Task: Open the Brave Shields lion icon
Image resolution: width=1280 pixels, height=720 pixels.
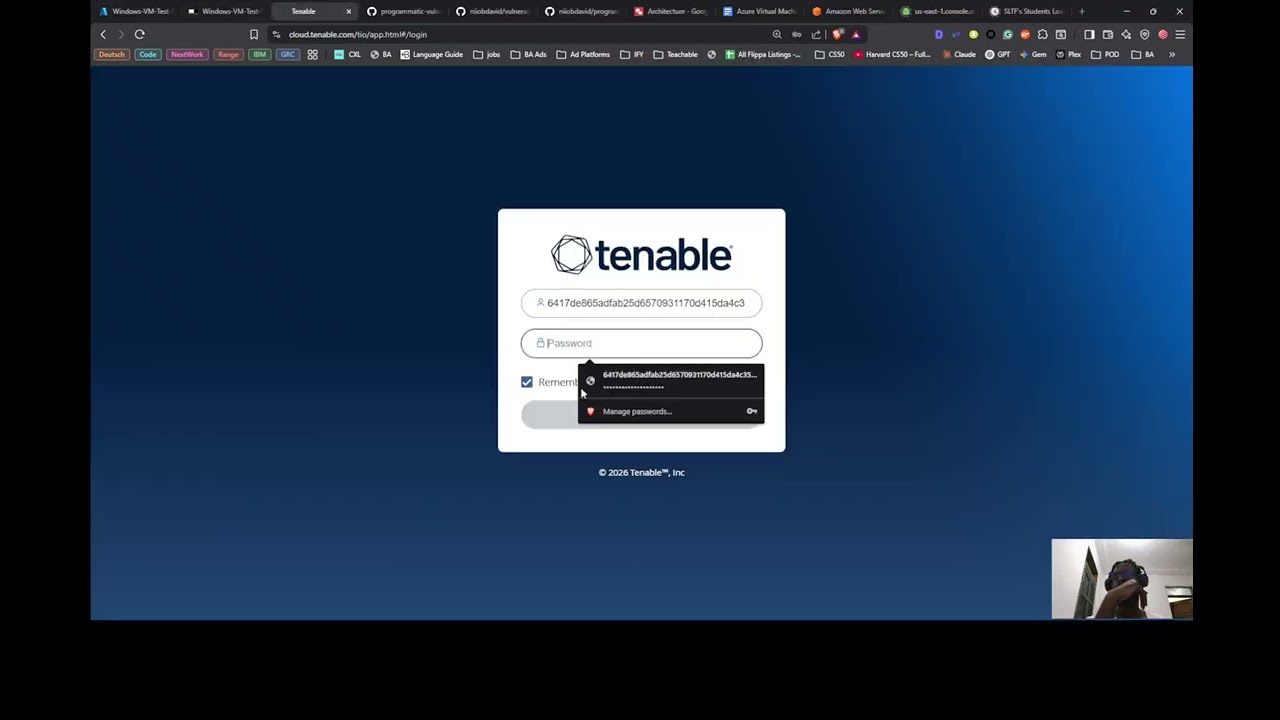Action: tap(837, 34)
